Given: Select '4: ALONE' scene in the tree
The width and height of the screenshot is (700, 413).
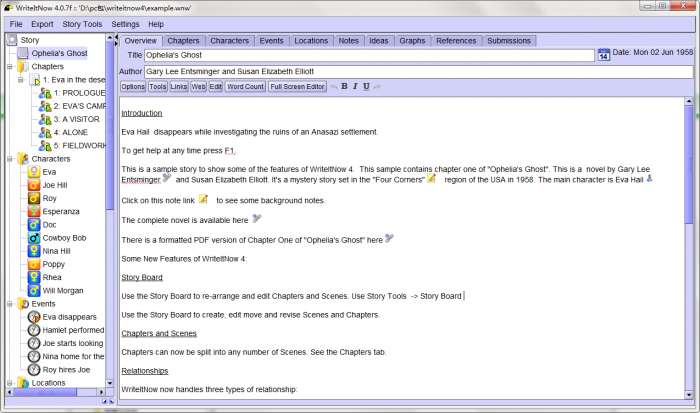Looking at the screenshot, I should pyautogui.click(x=71, y=133).
